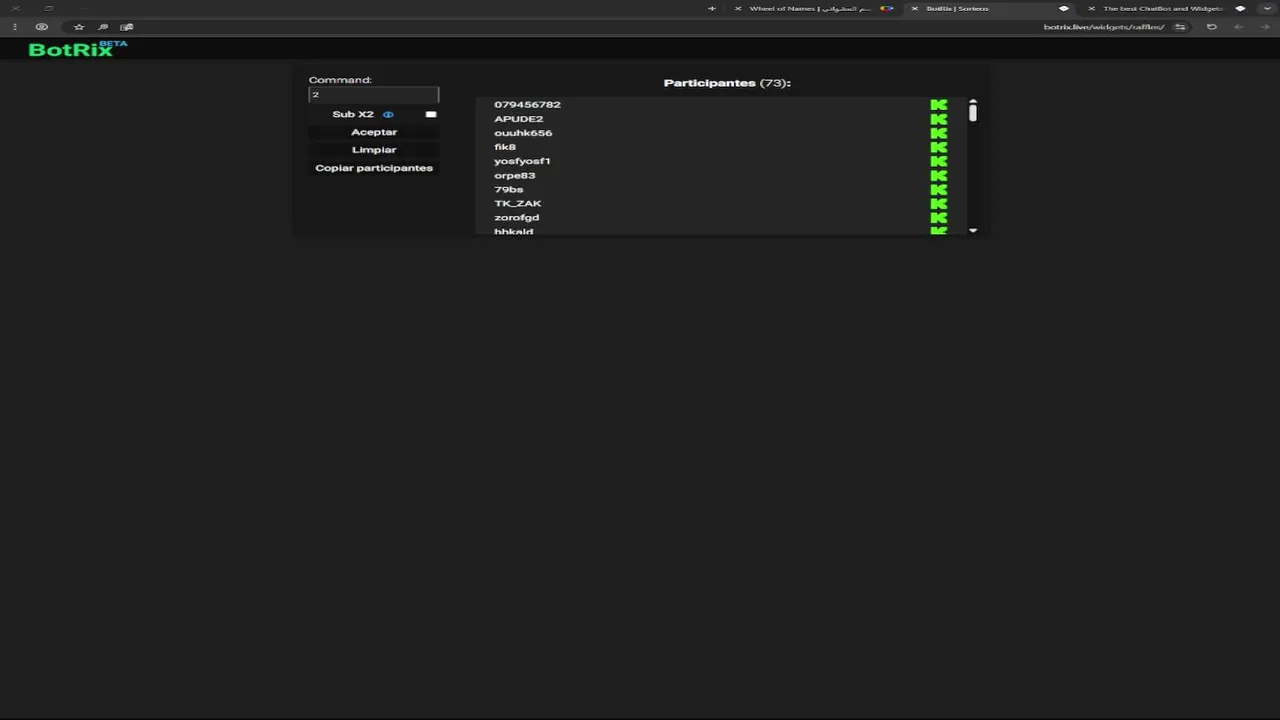Select participant yosfyosf1
1280x720 pixels.
(x=522, y=161)
